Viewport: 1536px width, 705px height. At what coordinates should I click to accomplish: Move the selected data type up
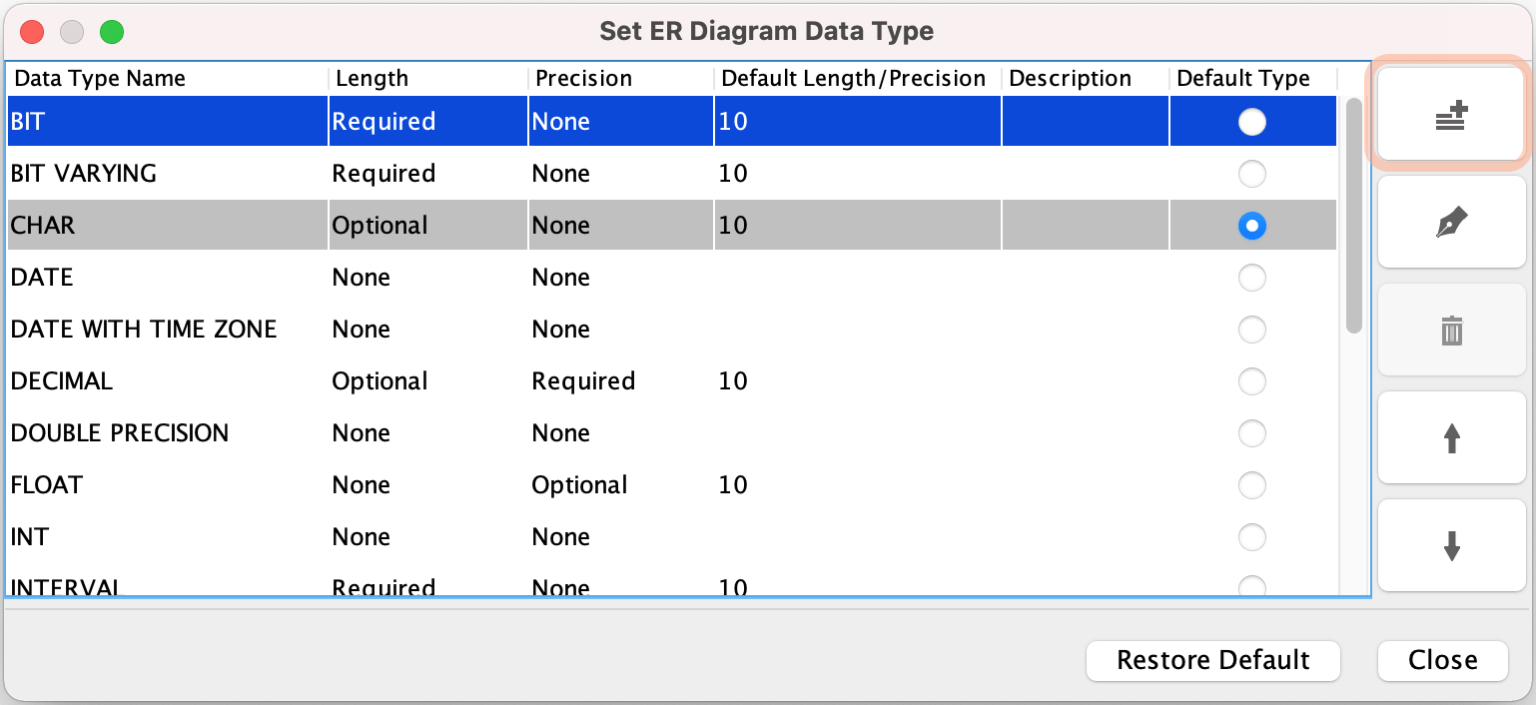point(1451,437)
